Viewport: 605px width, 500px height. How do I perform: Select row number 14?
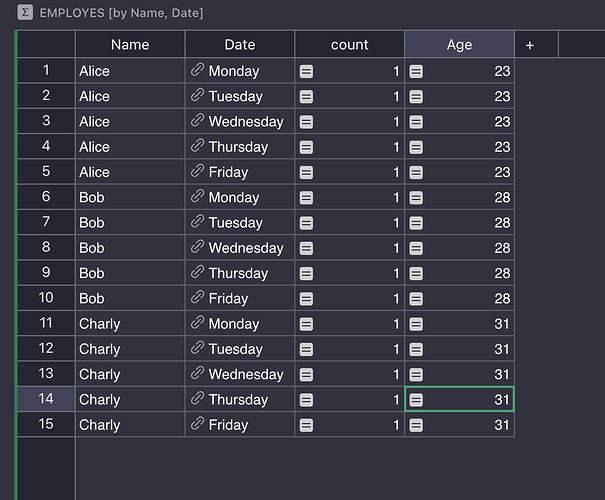pyautogui.click(x=46, y=399)
